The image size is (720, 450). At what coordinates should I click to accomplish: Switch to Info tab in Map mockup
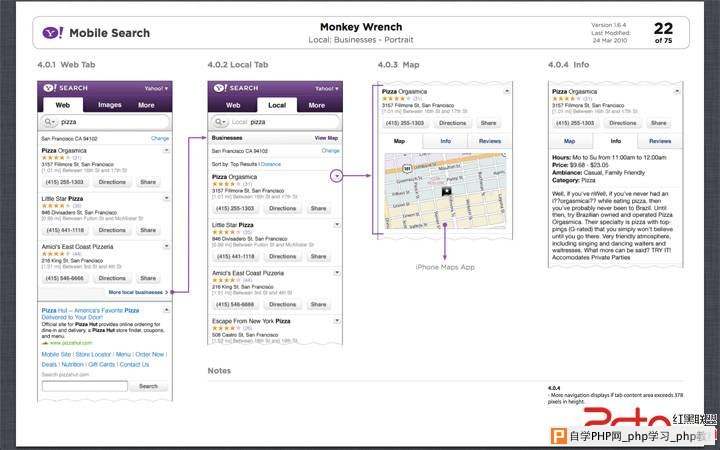445,141
